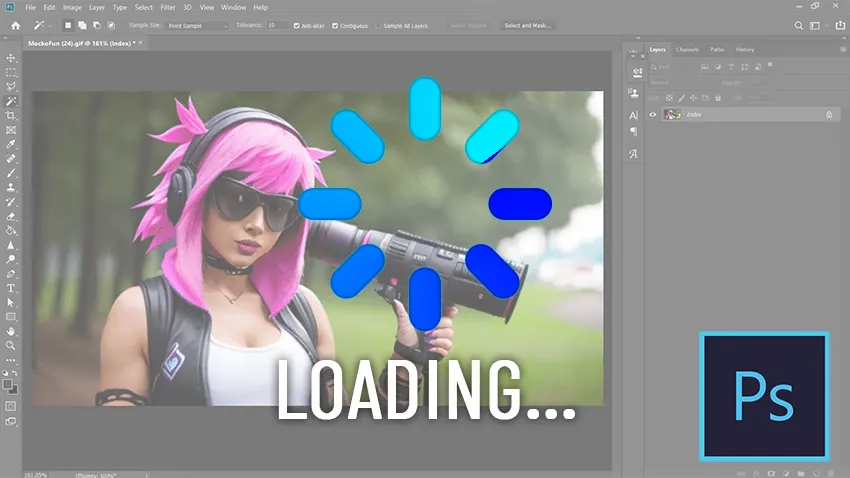Switch to the Channels tab

[687, 49]
